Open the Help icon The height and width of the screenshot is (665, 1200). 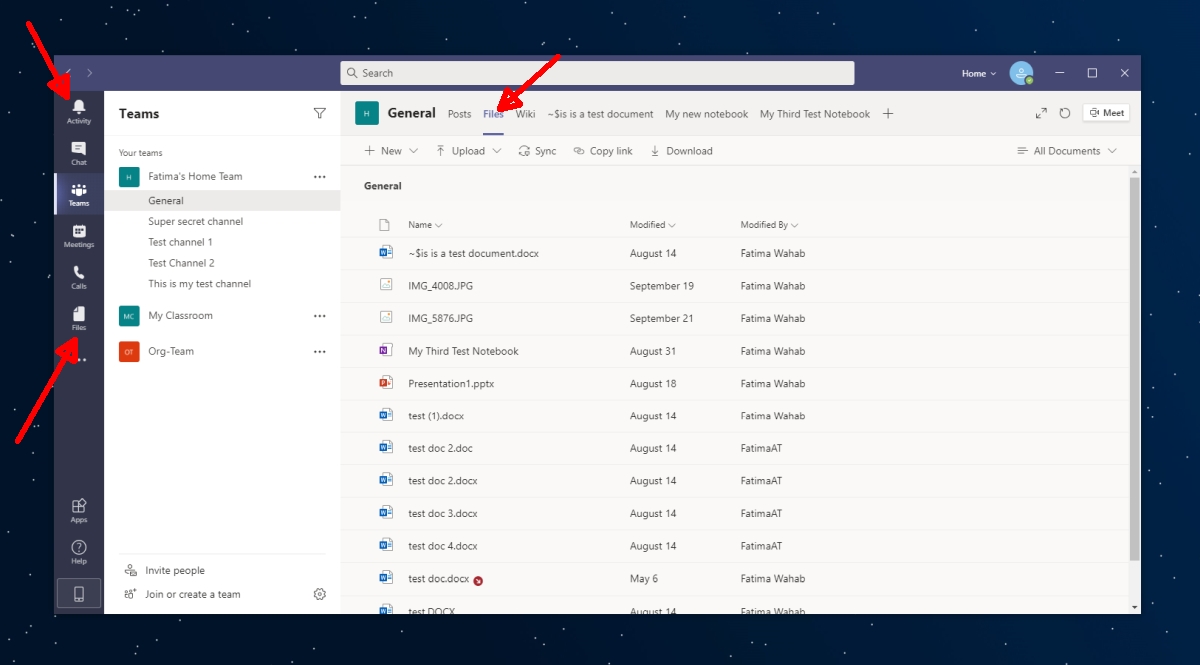coord(79,548)
